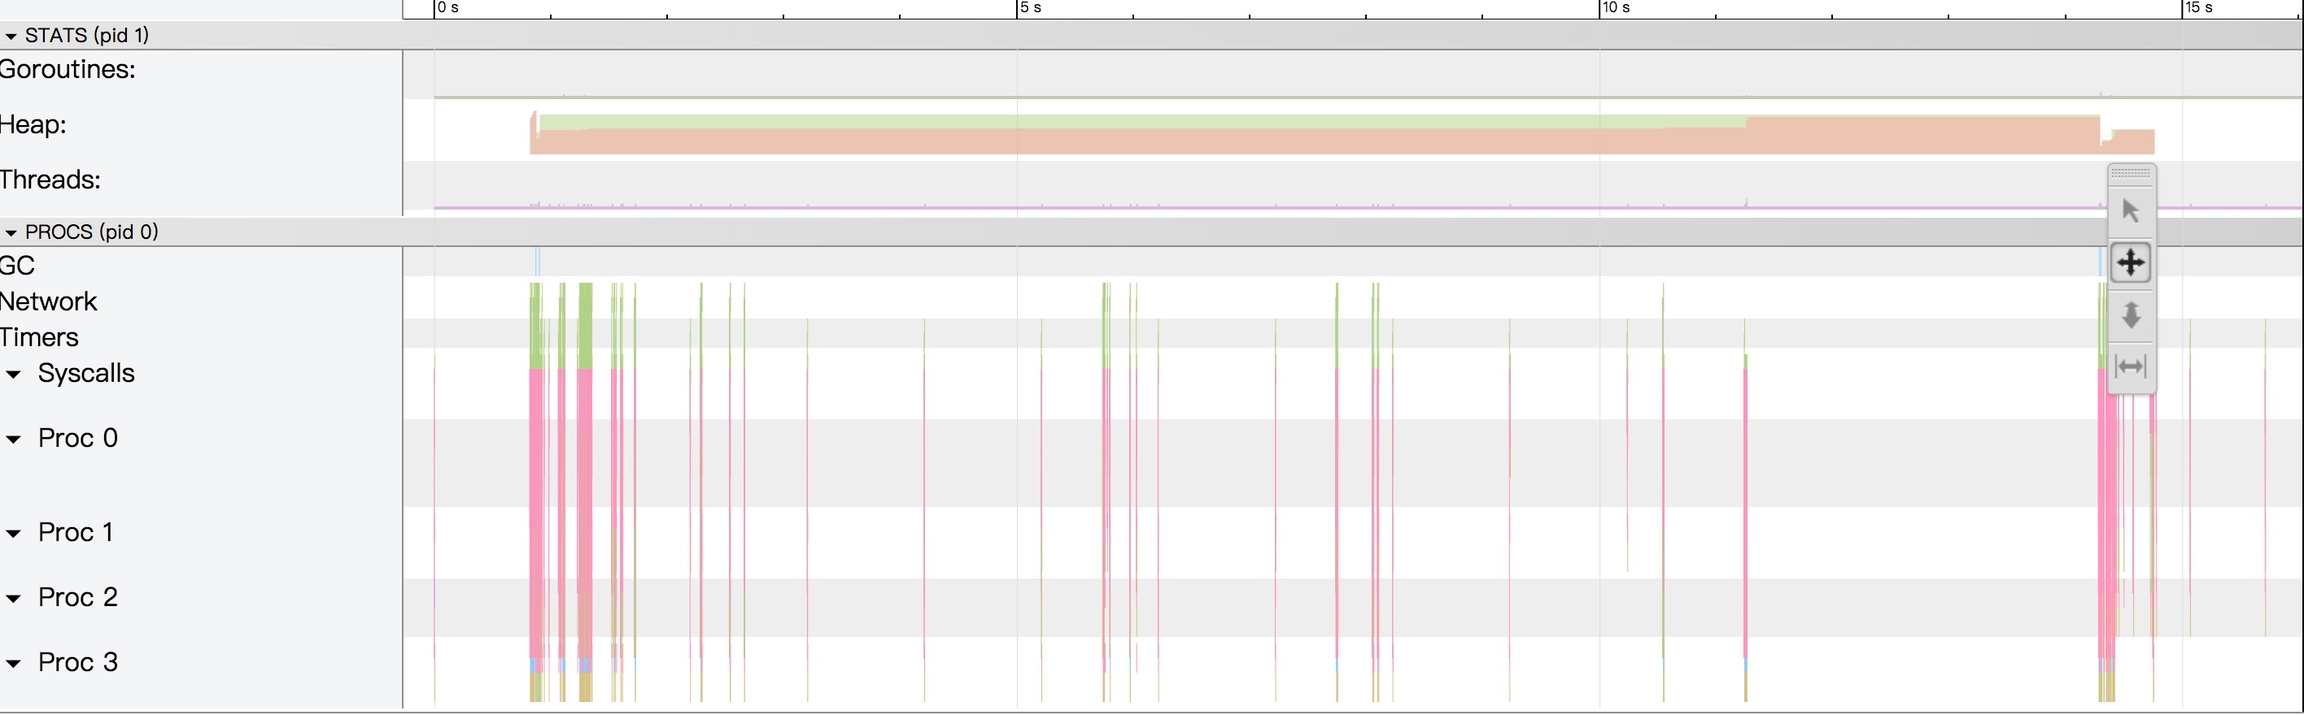Activate the four-way arrow pan tool

pos(2130,263)
